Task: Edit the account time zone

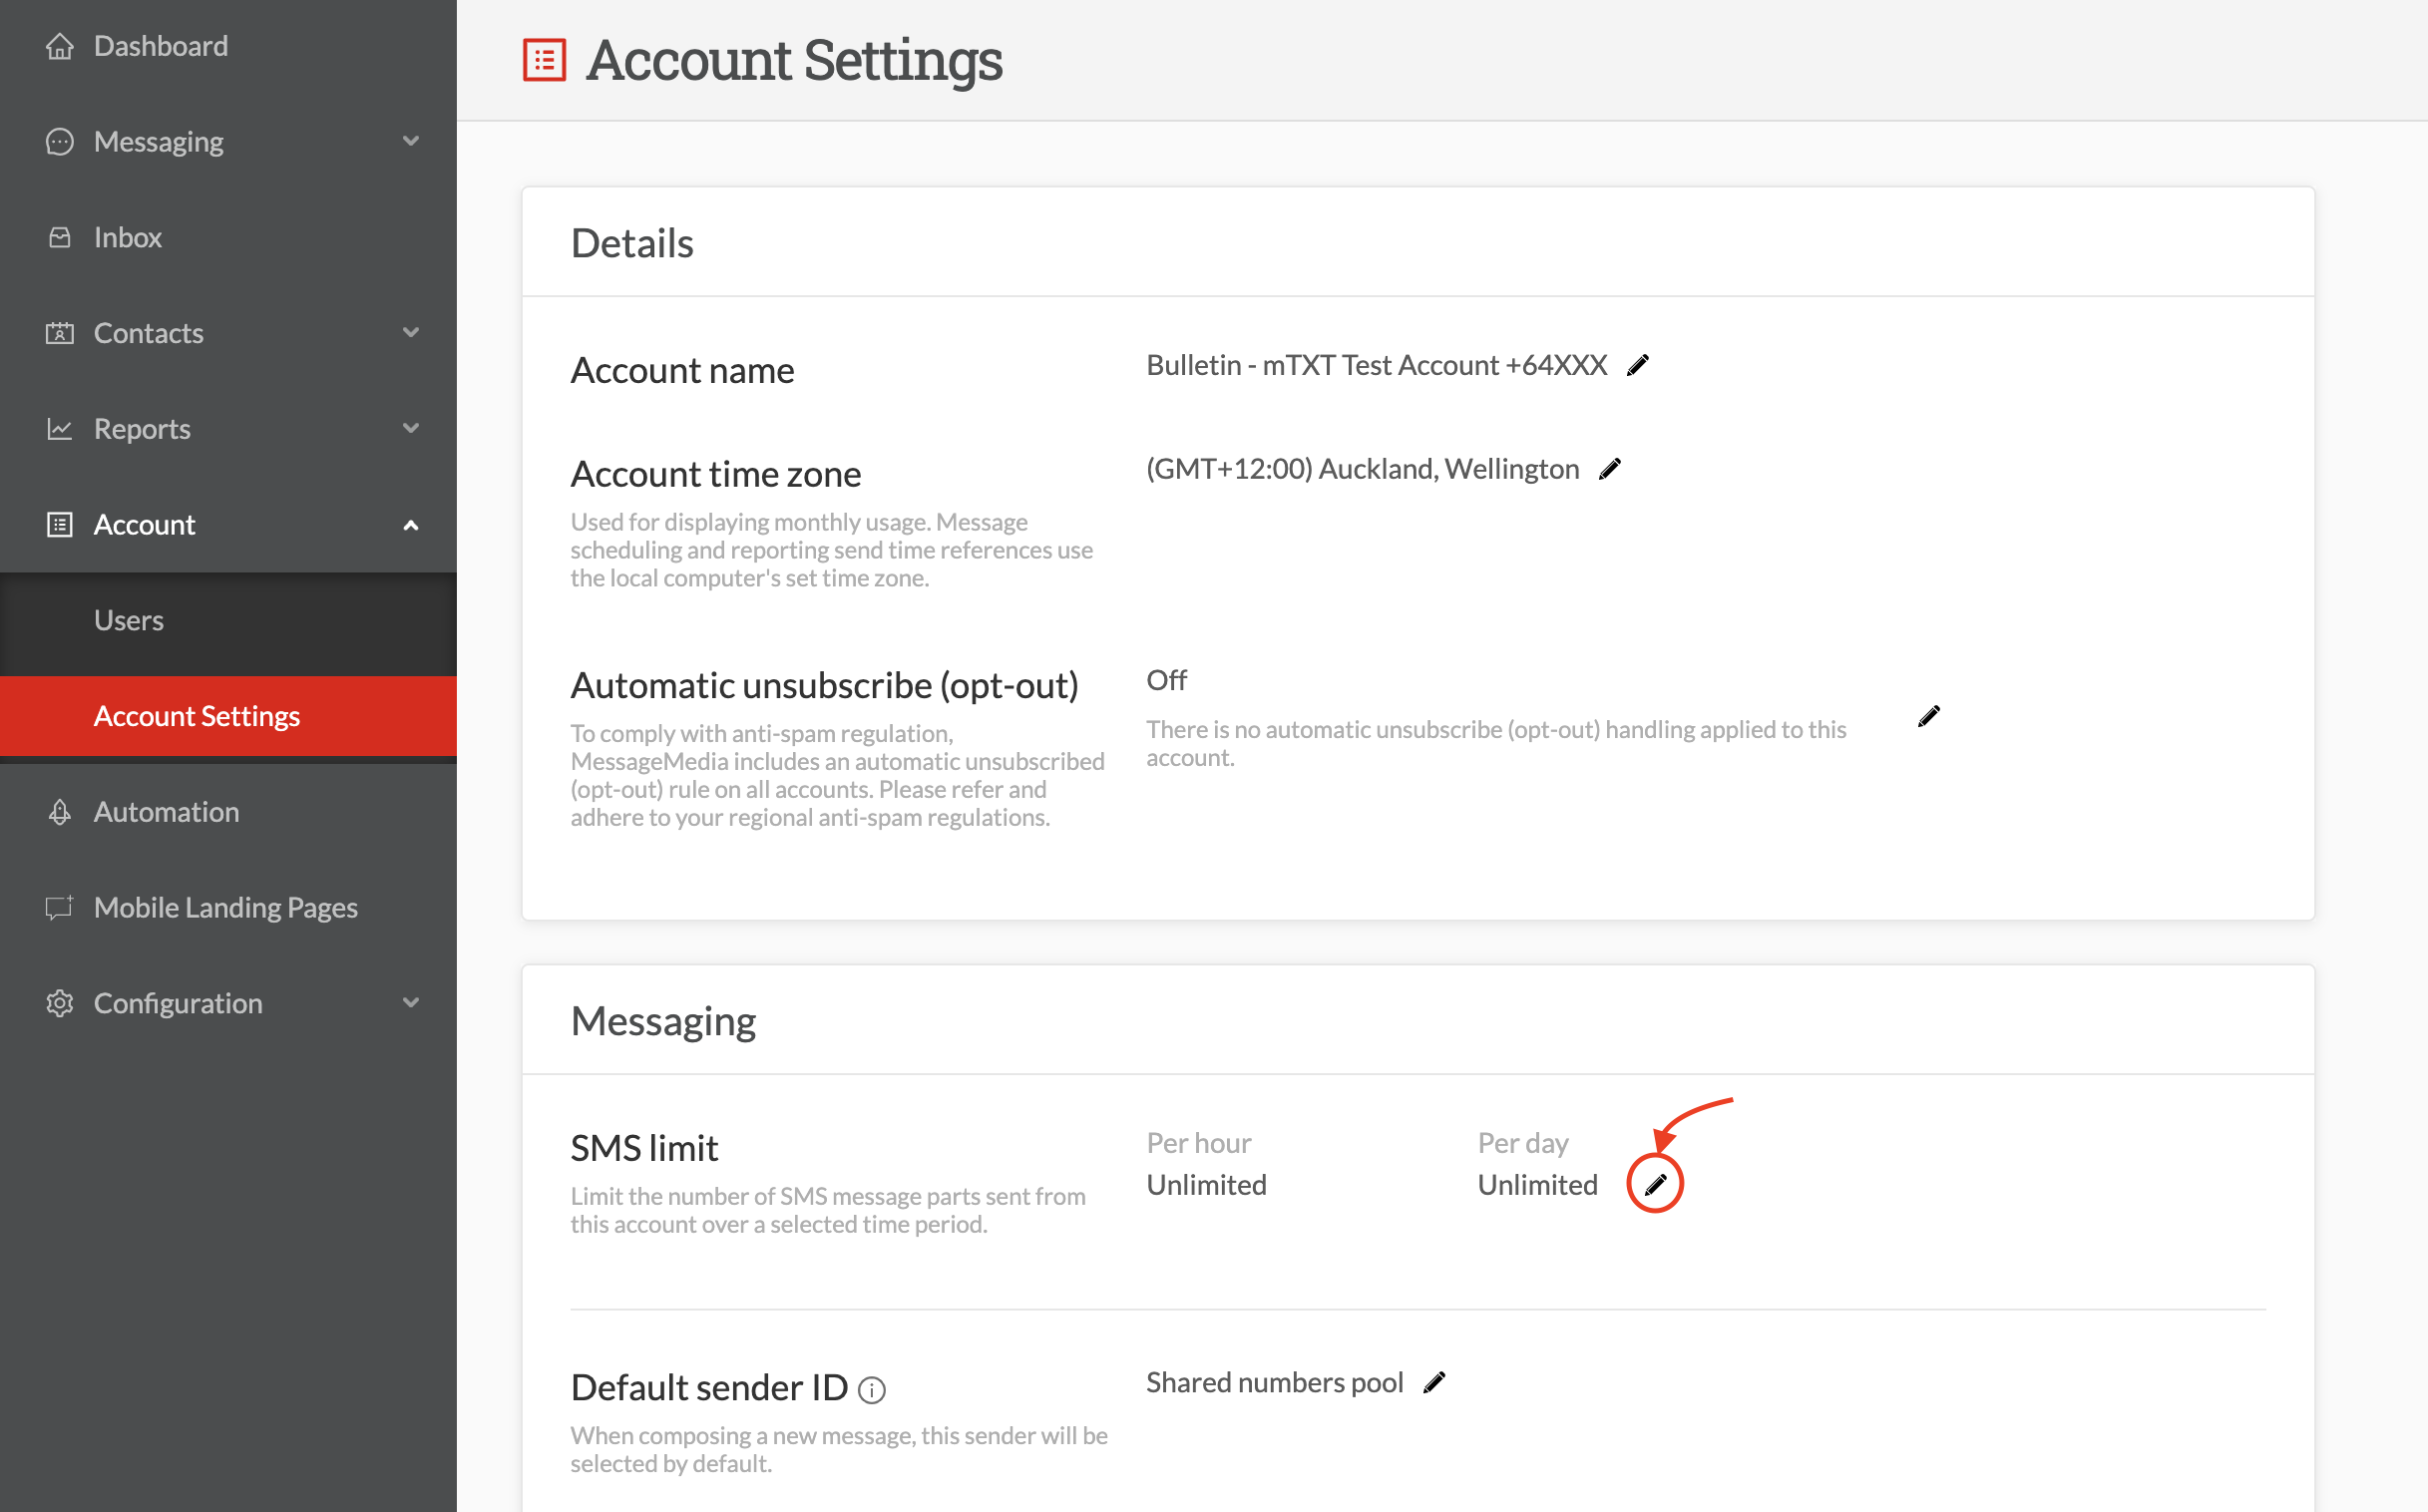Action: (x=1609, y=469)
